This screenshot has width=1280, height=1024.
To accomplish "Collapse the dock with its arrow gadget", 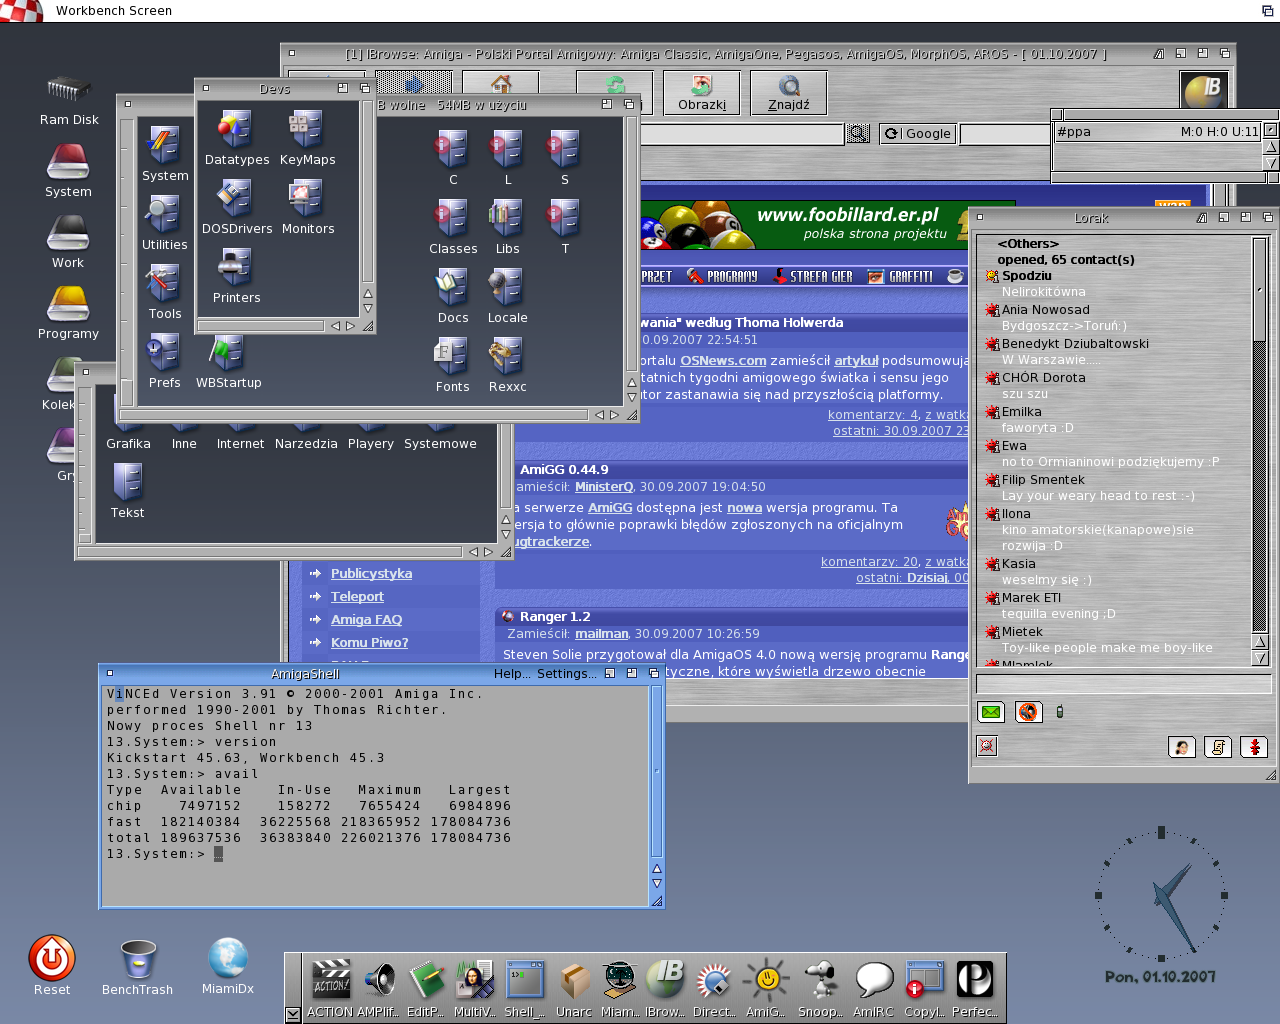I will coord(293,1014).
